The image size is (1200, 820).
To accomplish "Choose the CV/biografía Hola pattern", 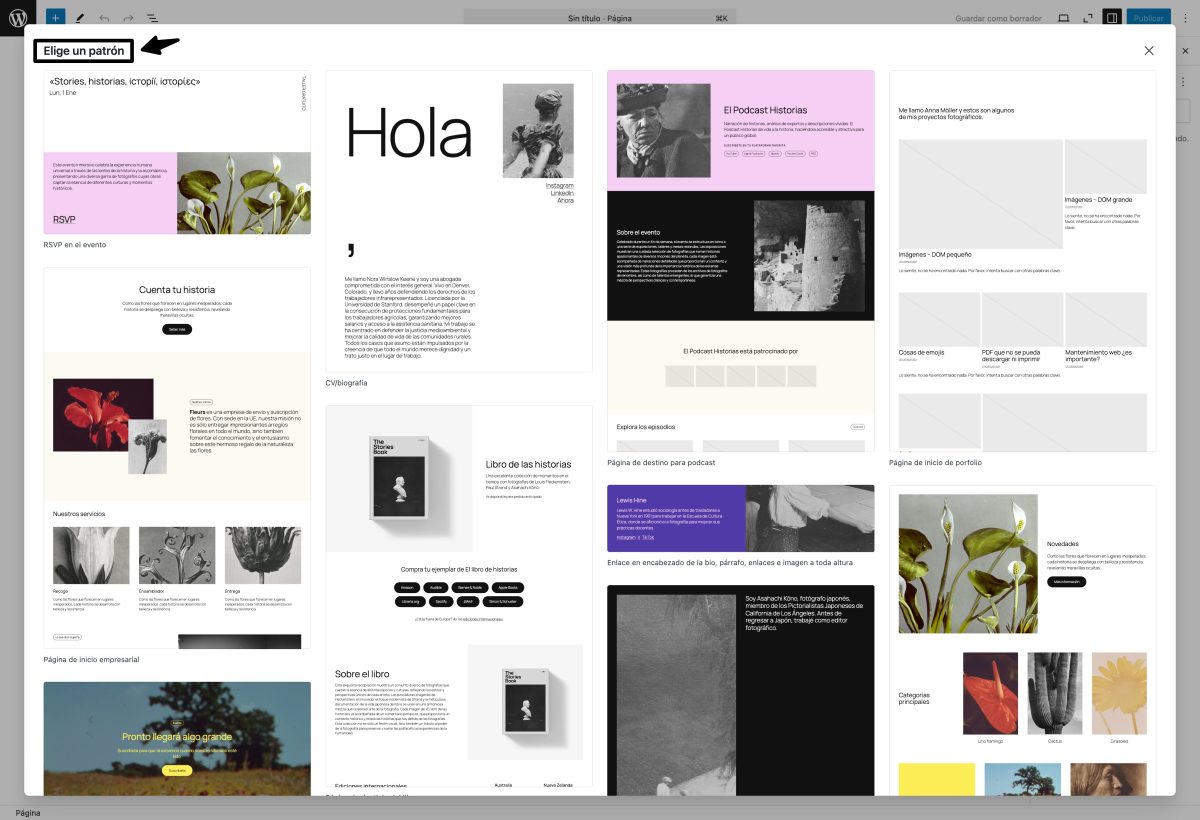I will [x=459, y=221].
